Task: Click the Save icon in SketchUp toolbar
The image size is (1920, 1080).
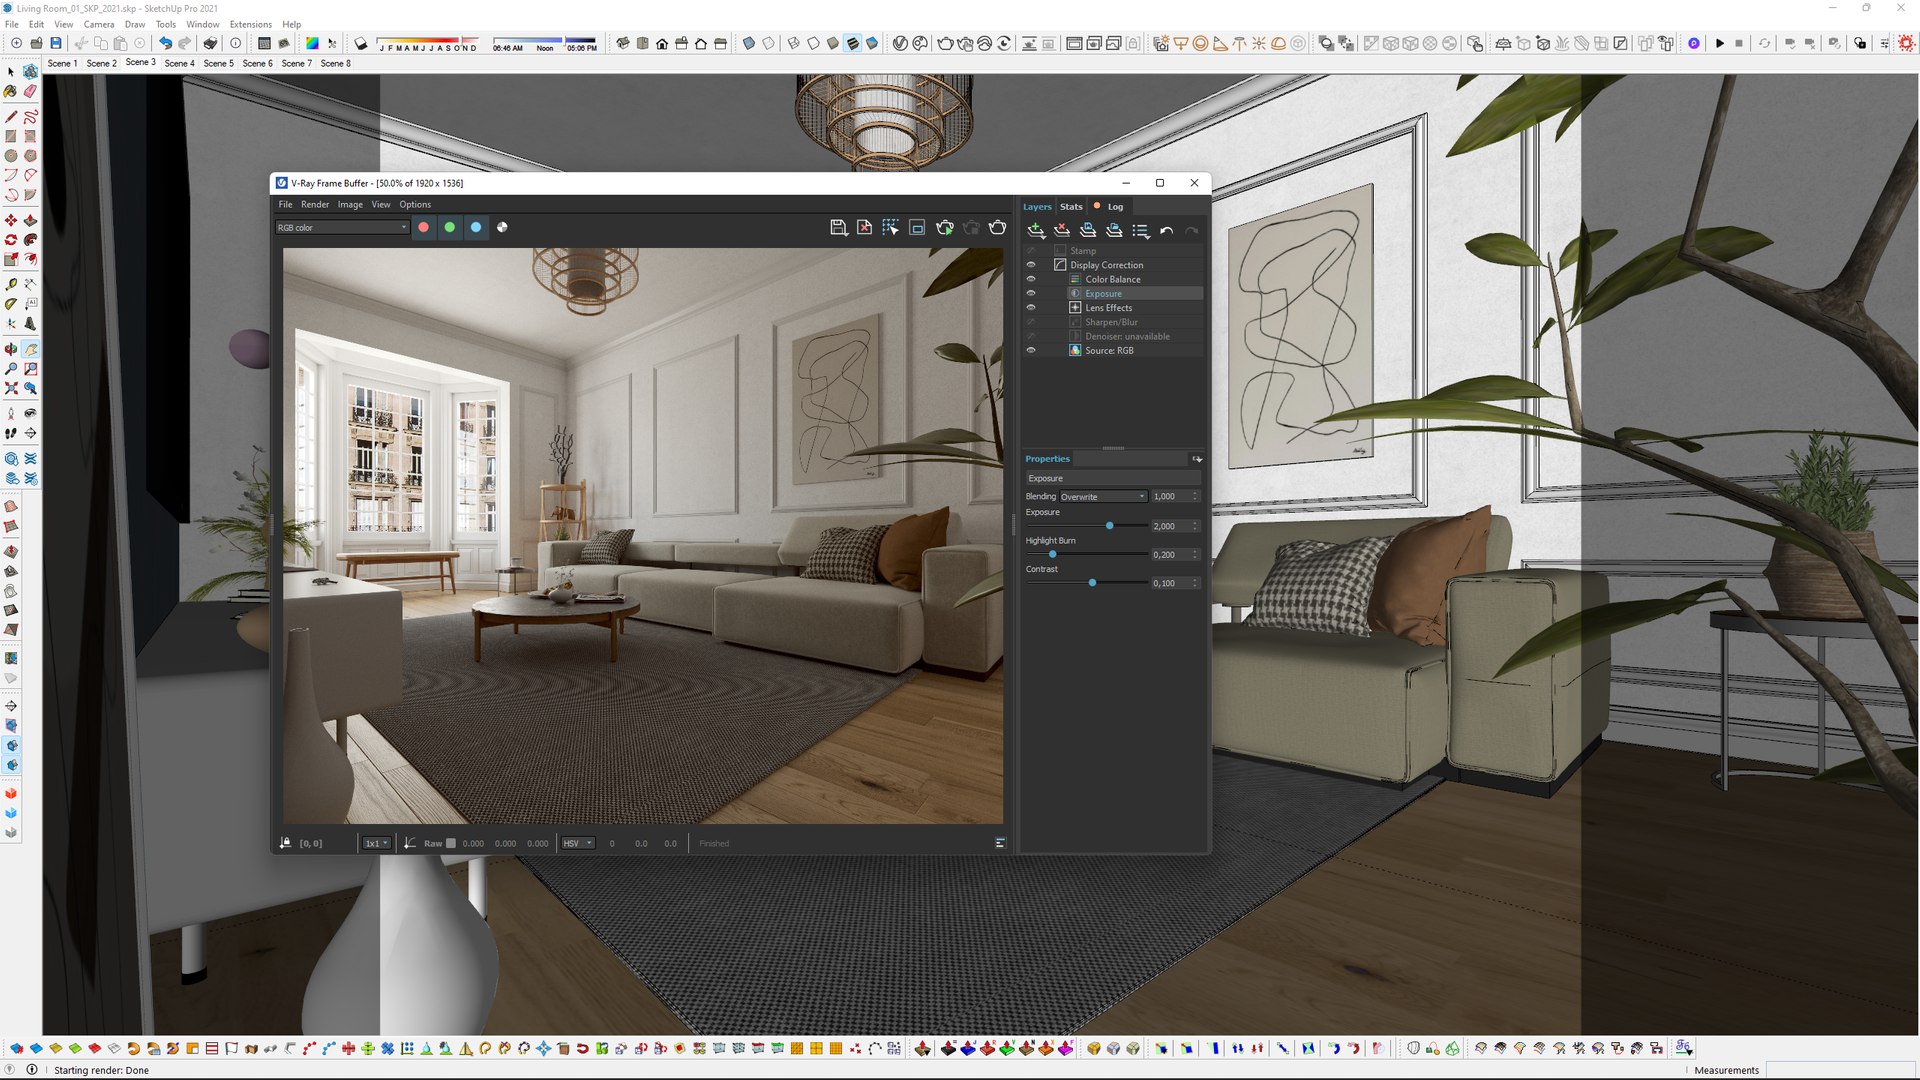Action: (x=56, y=43)
